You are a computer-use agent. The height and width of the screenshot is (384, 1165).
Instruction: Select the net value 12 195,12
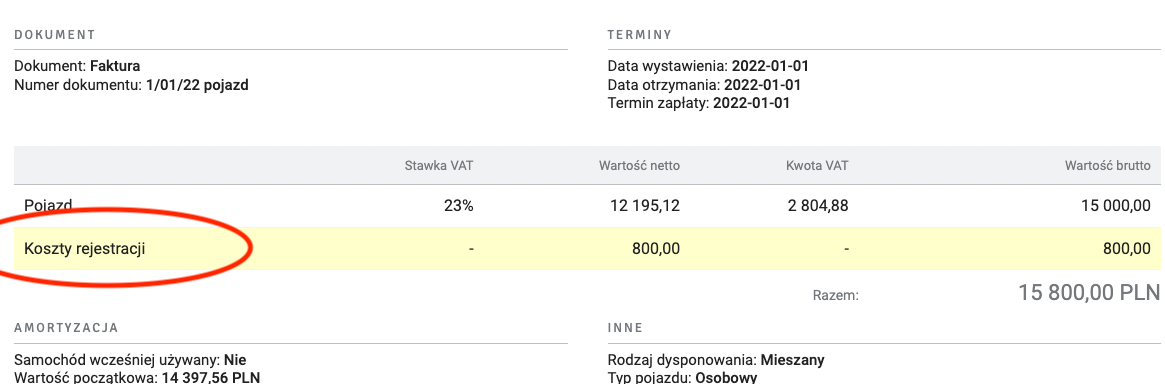coord(643,206)
